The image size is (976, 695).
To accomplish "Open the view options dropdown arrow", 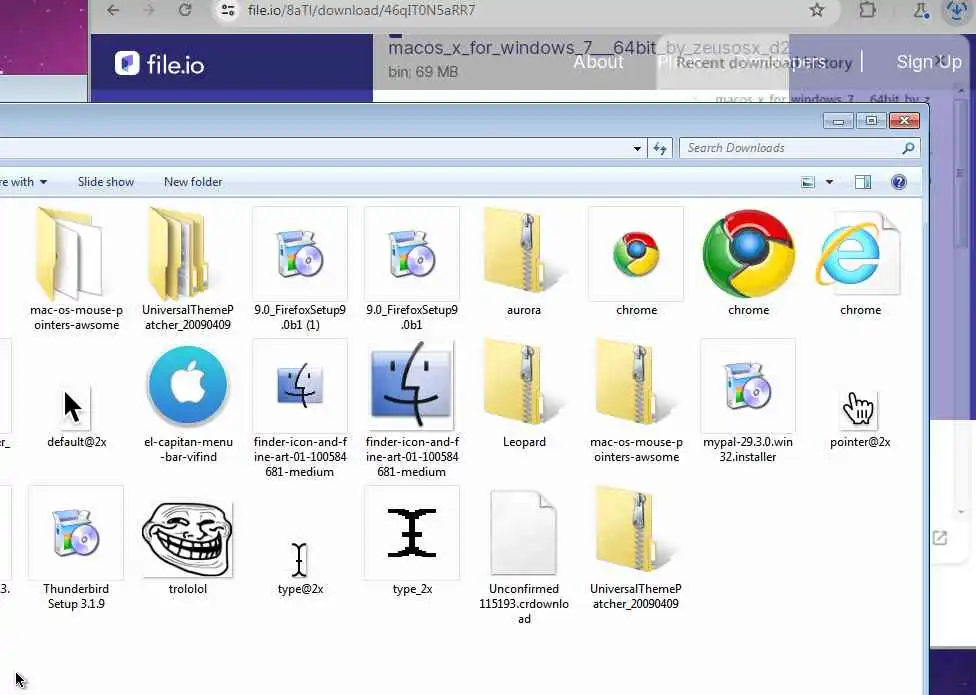I will (829, 182).
